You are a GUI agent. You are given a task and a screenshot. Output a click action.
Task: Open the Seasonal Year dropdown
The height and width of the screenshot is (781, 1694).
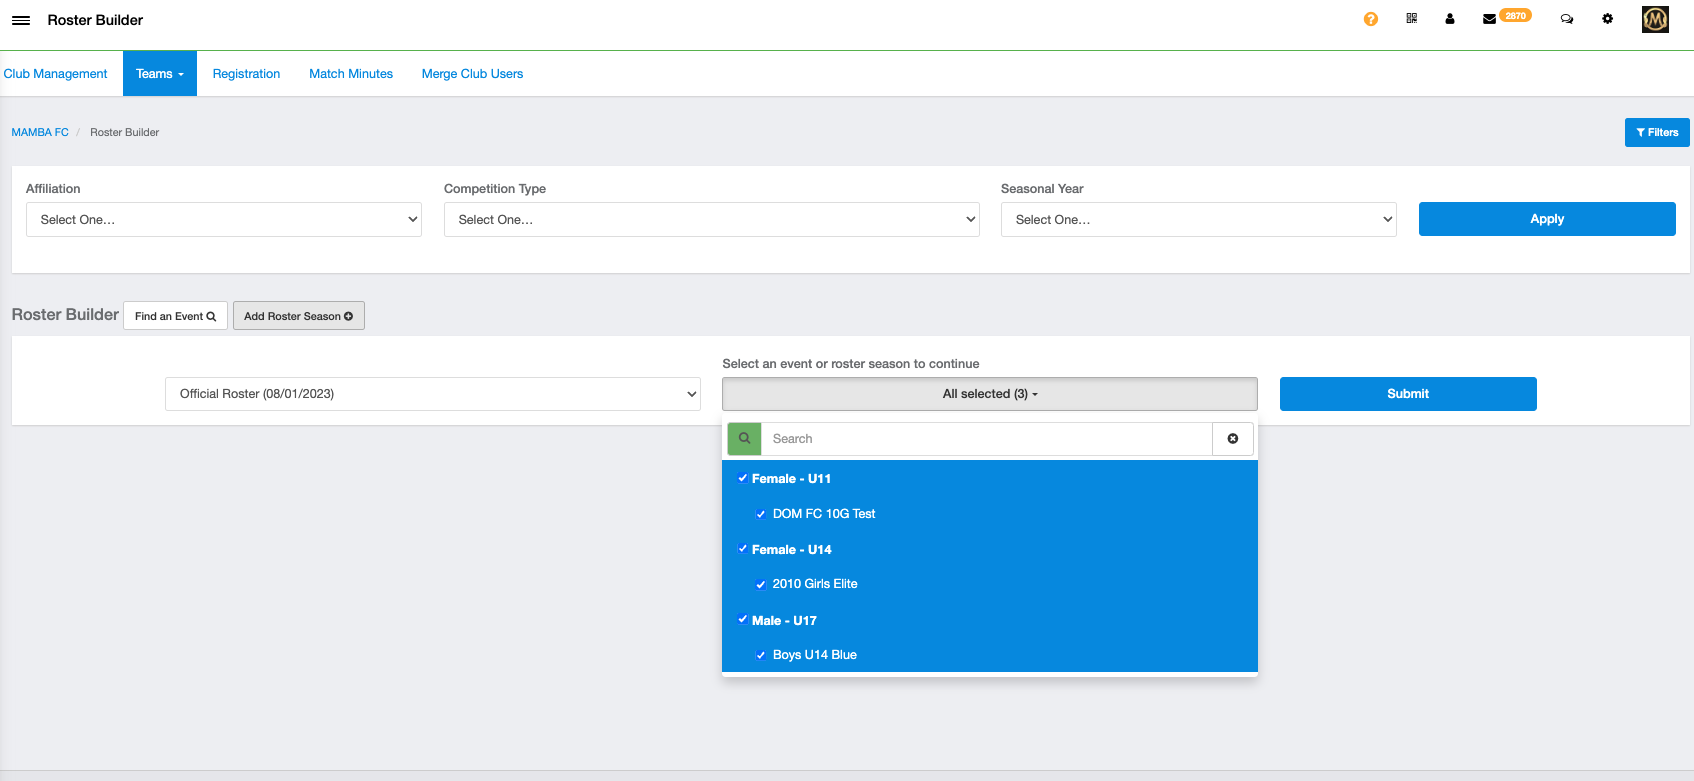1198,220
